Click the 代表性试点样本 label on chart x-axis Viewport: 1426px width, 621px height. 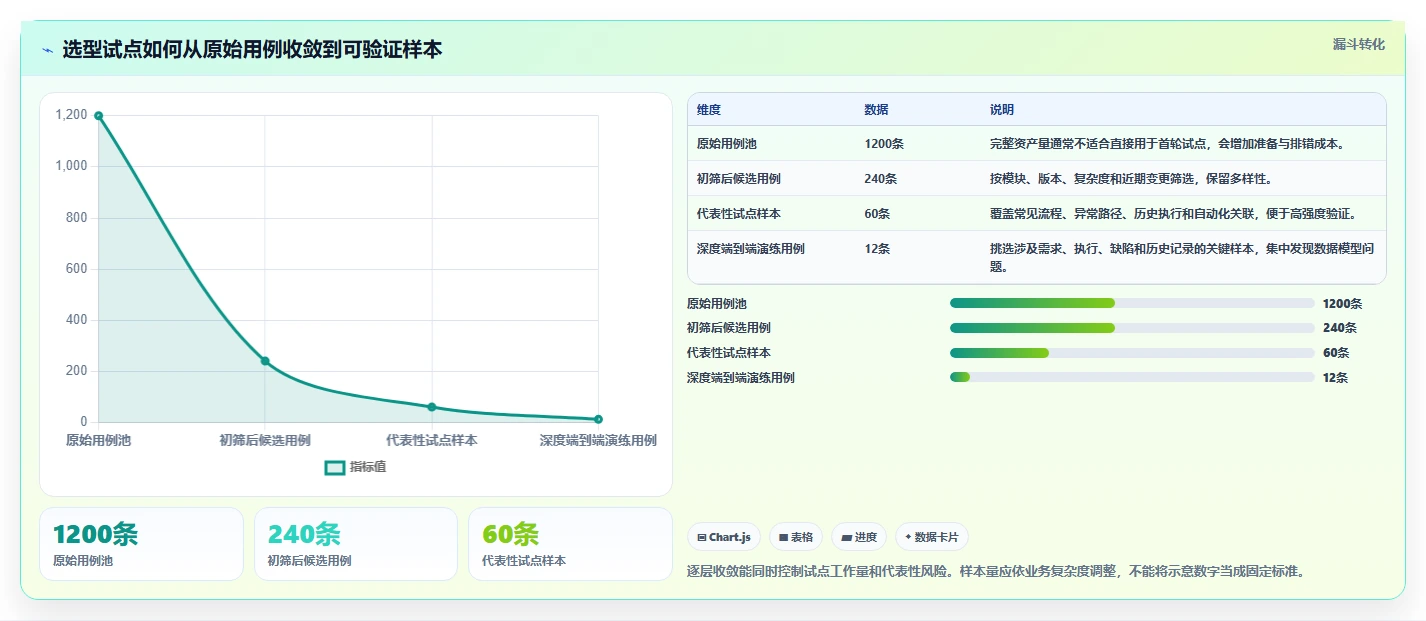[432, 440]
